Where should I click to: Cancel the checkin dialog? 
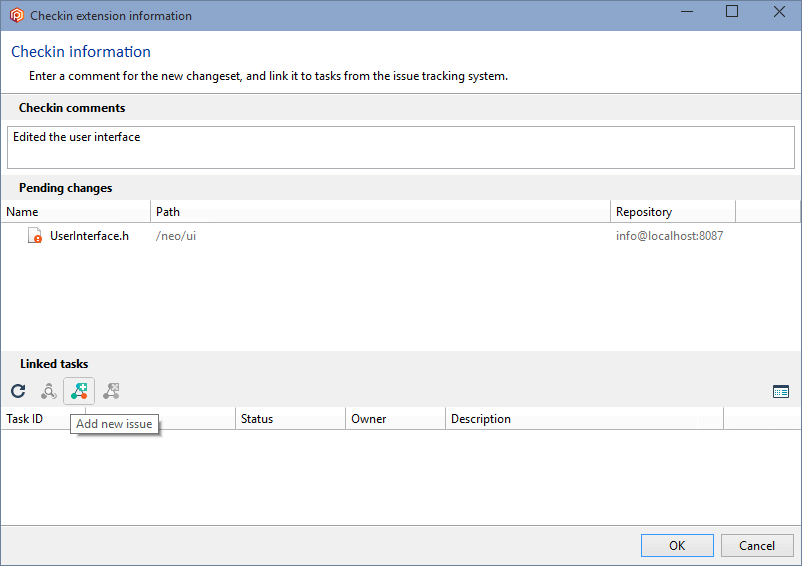click(x=757, y=546)
